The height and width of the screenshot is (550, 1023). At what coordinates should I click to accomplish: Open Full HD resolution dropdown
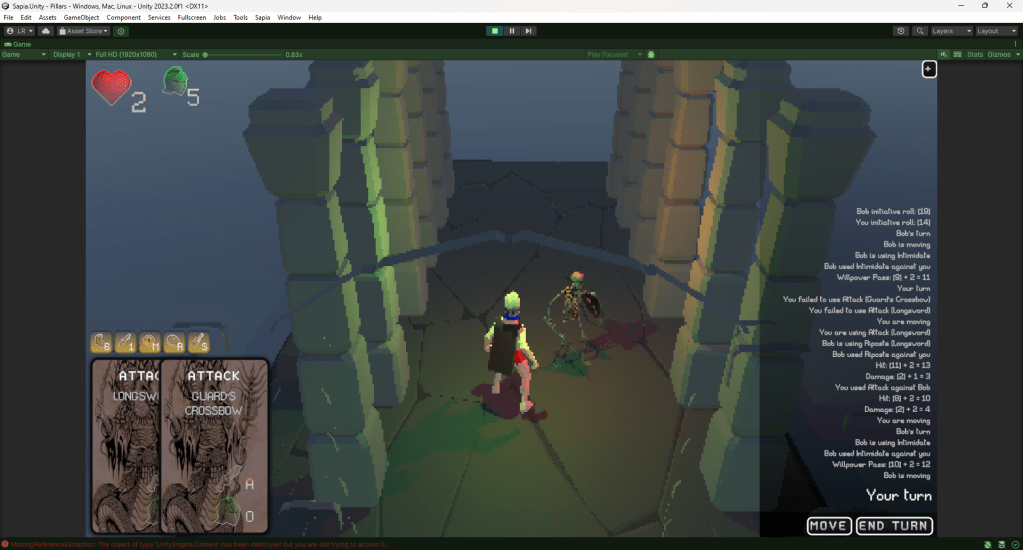tap(136, 54)
